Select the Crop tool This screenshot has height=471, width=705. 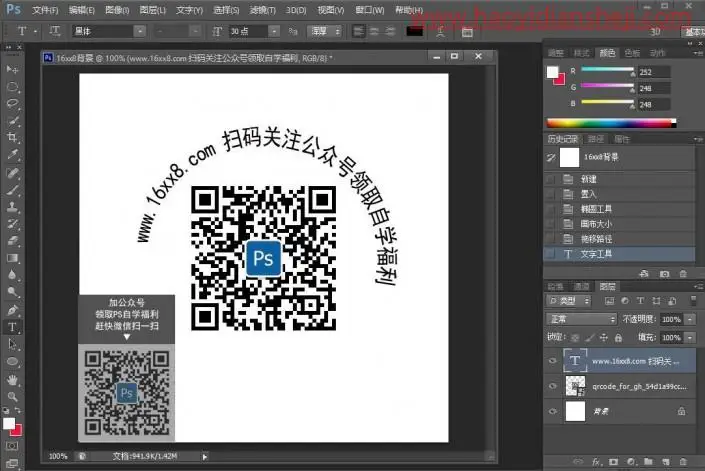pos(12,138)
